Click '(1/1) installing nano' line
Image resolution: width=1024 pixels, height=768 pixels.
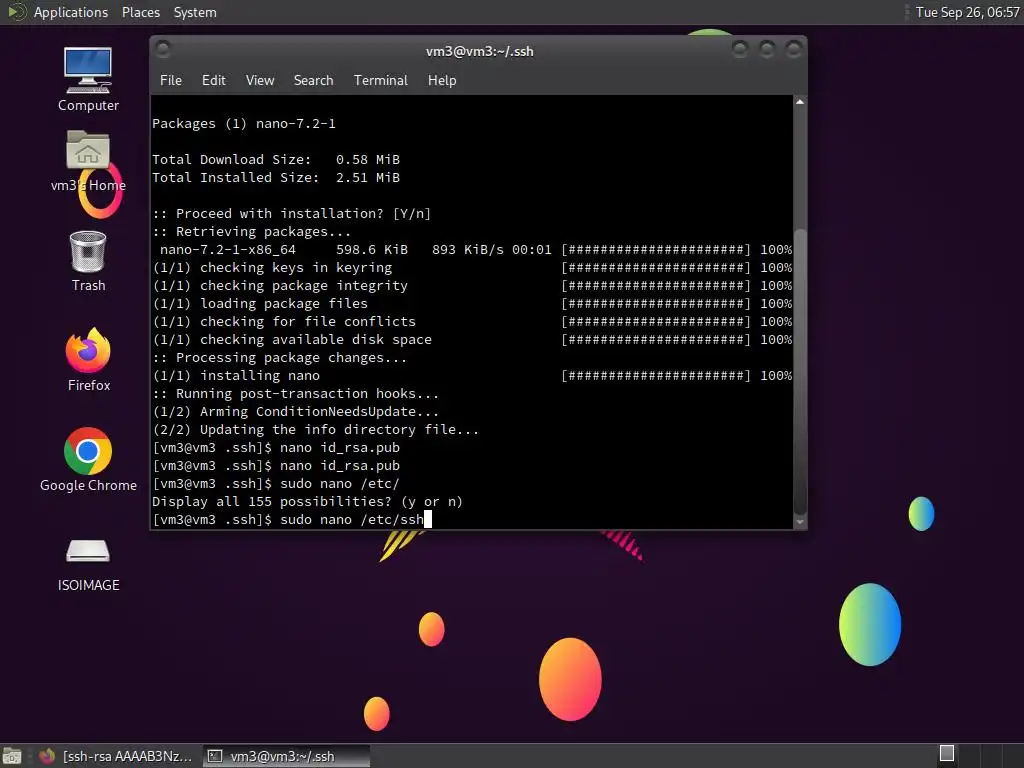[x=472, y=376]
